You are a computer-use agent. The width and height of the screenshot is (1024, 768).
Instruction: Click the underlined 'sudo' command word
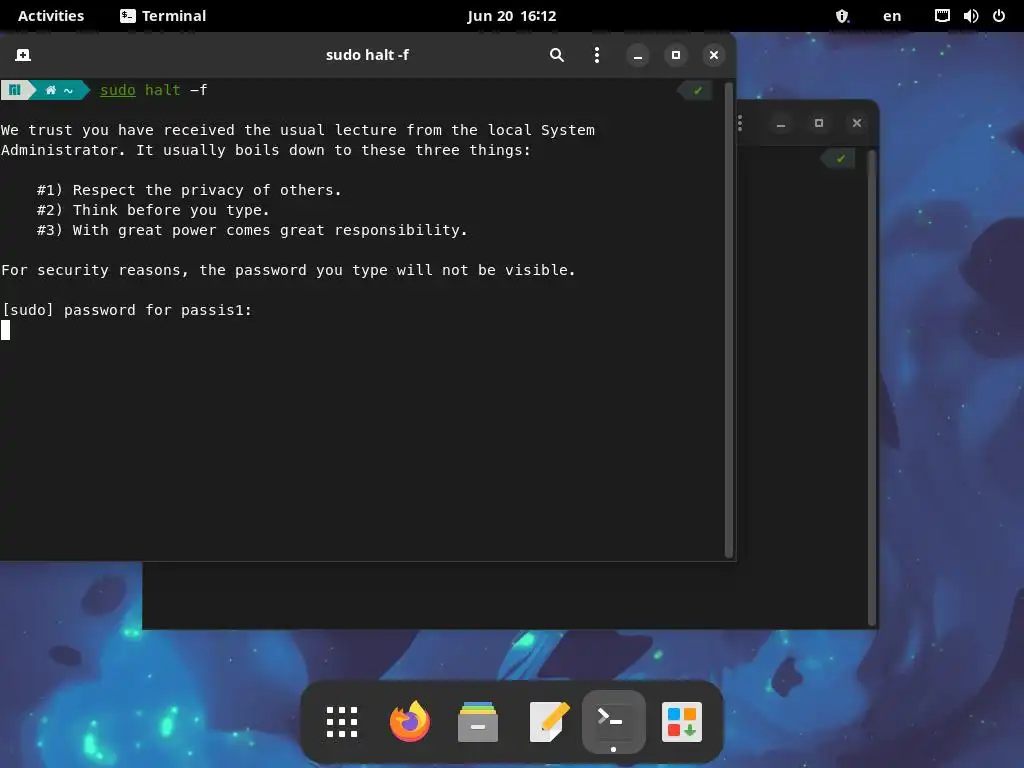[x=118, y=90]
